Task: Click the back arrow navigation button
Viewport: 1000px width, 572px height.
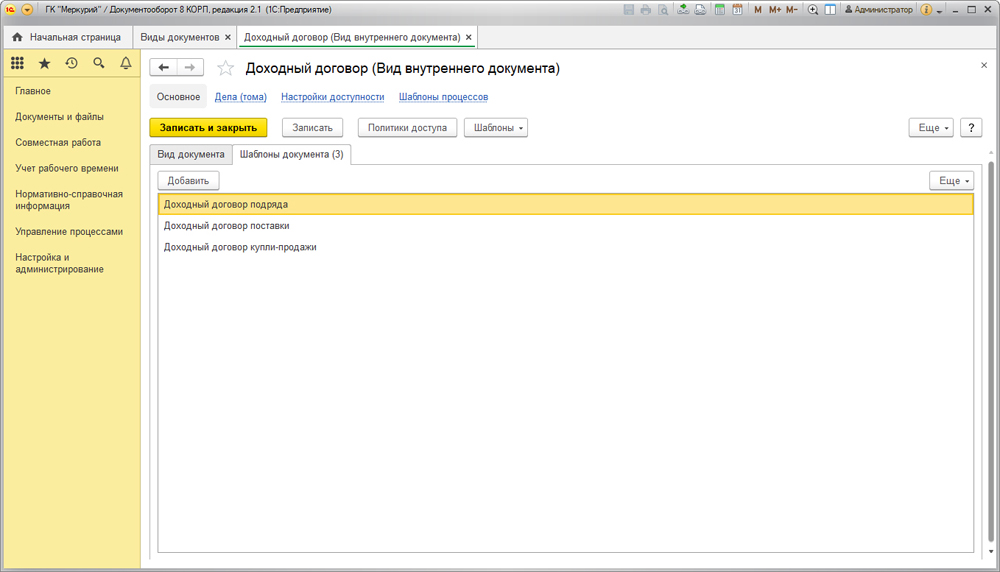Action: click(x=163, y=67)
